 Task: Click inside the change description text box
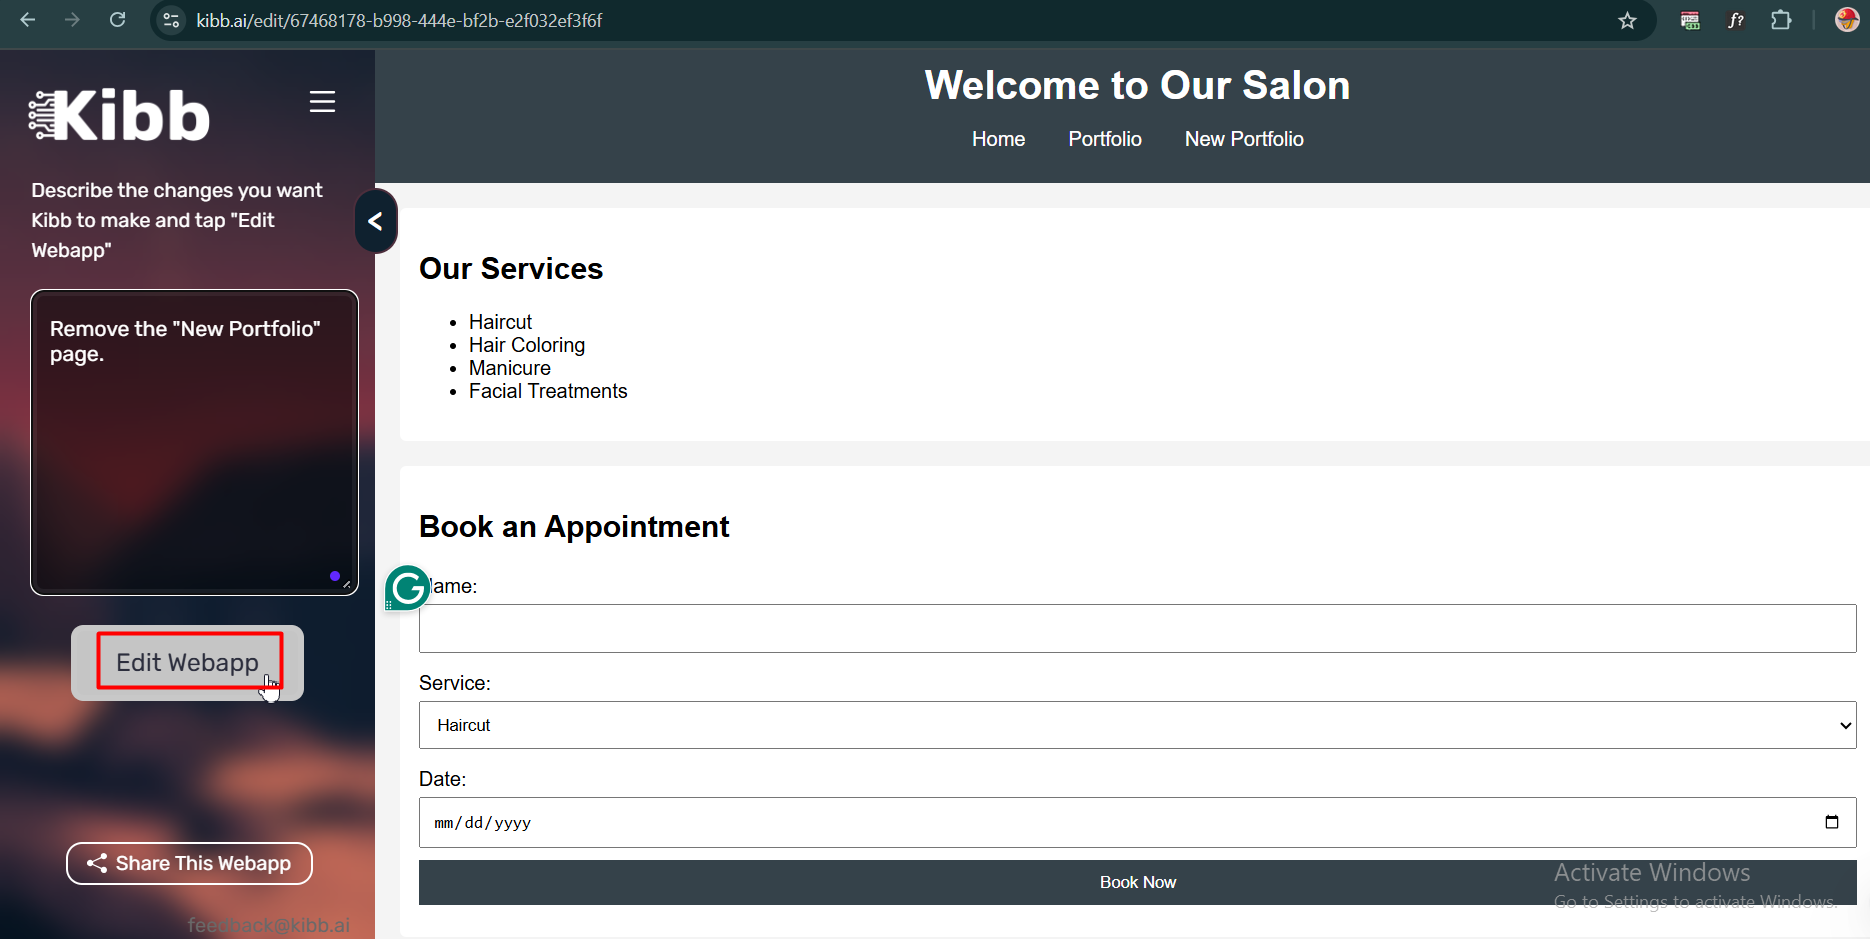pyautogui.click(x=194, y=443)
